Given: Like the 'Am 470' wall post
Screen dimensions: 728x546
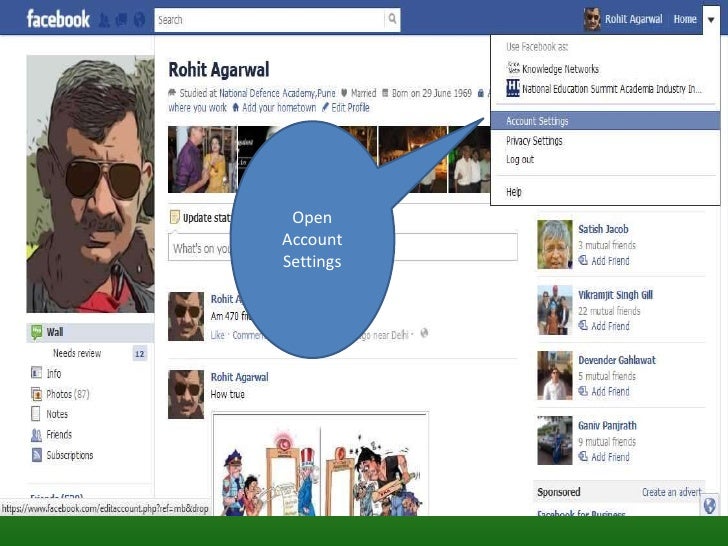Looking at the screenshot, I should point(217,335).
